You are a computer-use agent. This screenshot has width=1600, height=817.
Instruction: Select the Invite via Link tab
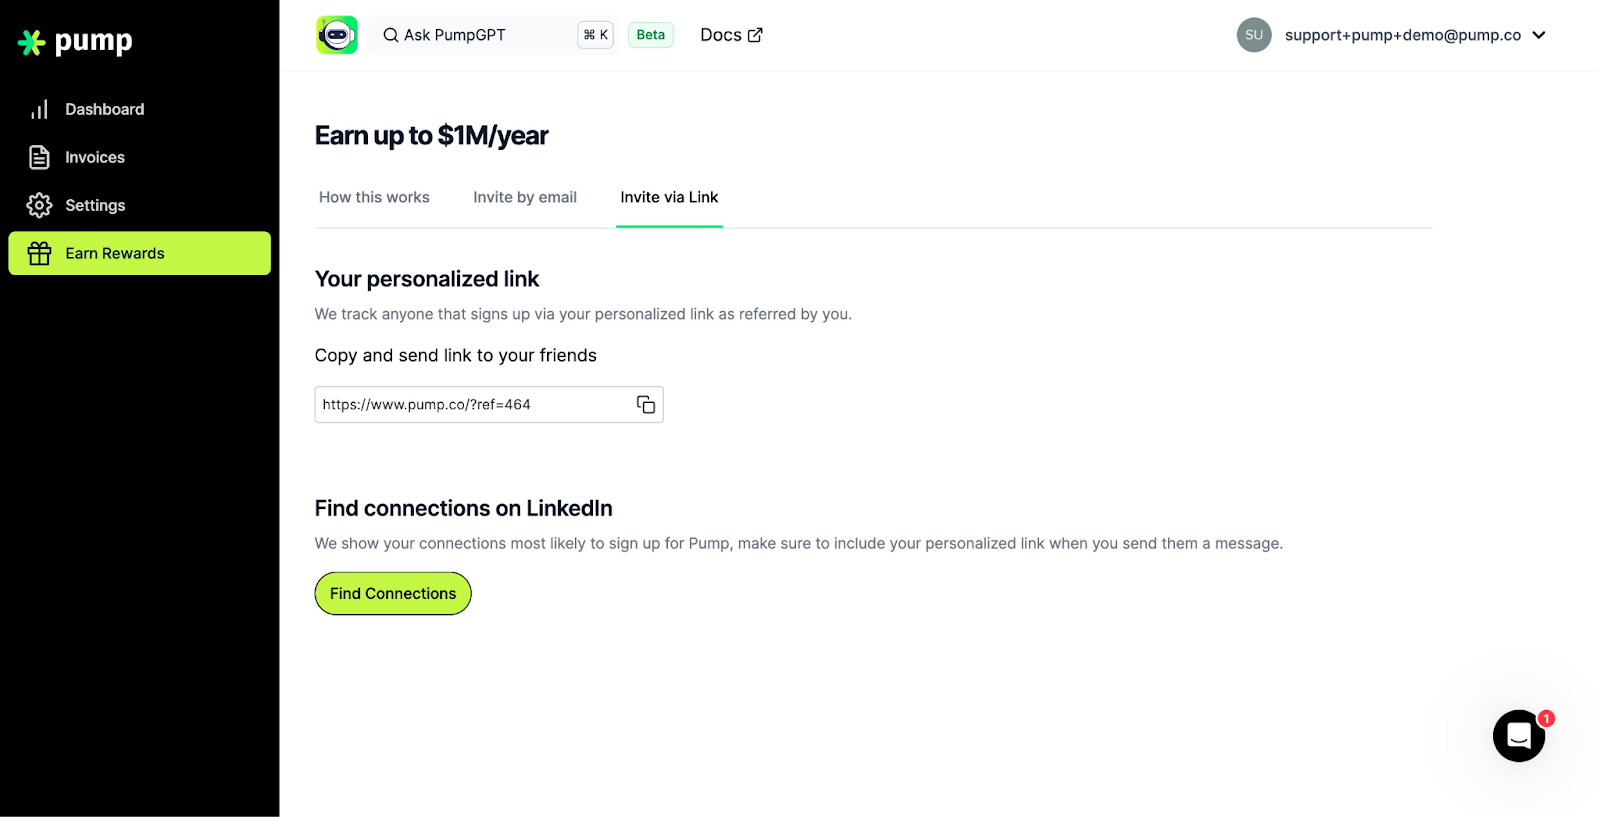(669, 197)
